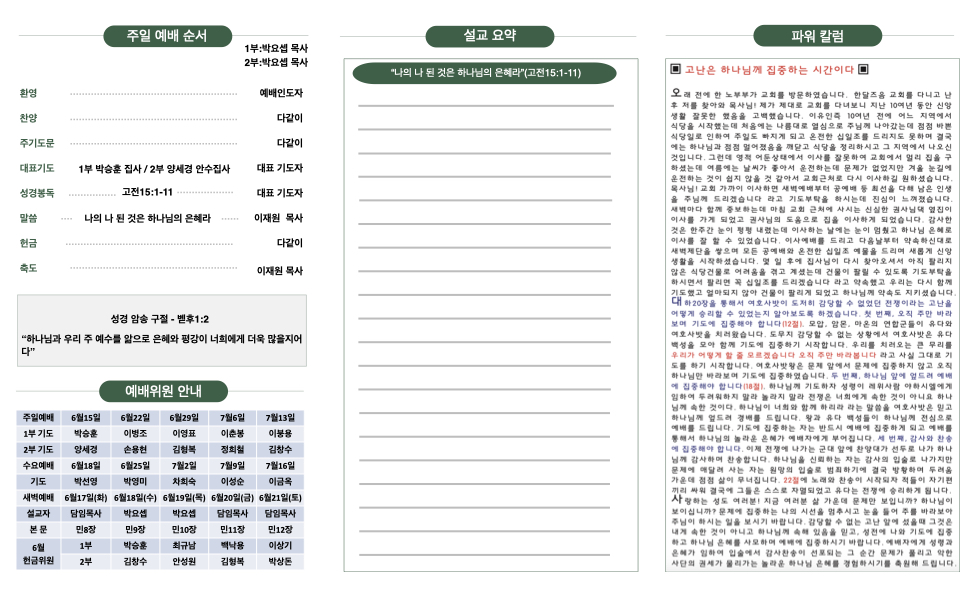Select the '환영' item in worship order

point(28,93)
